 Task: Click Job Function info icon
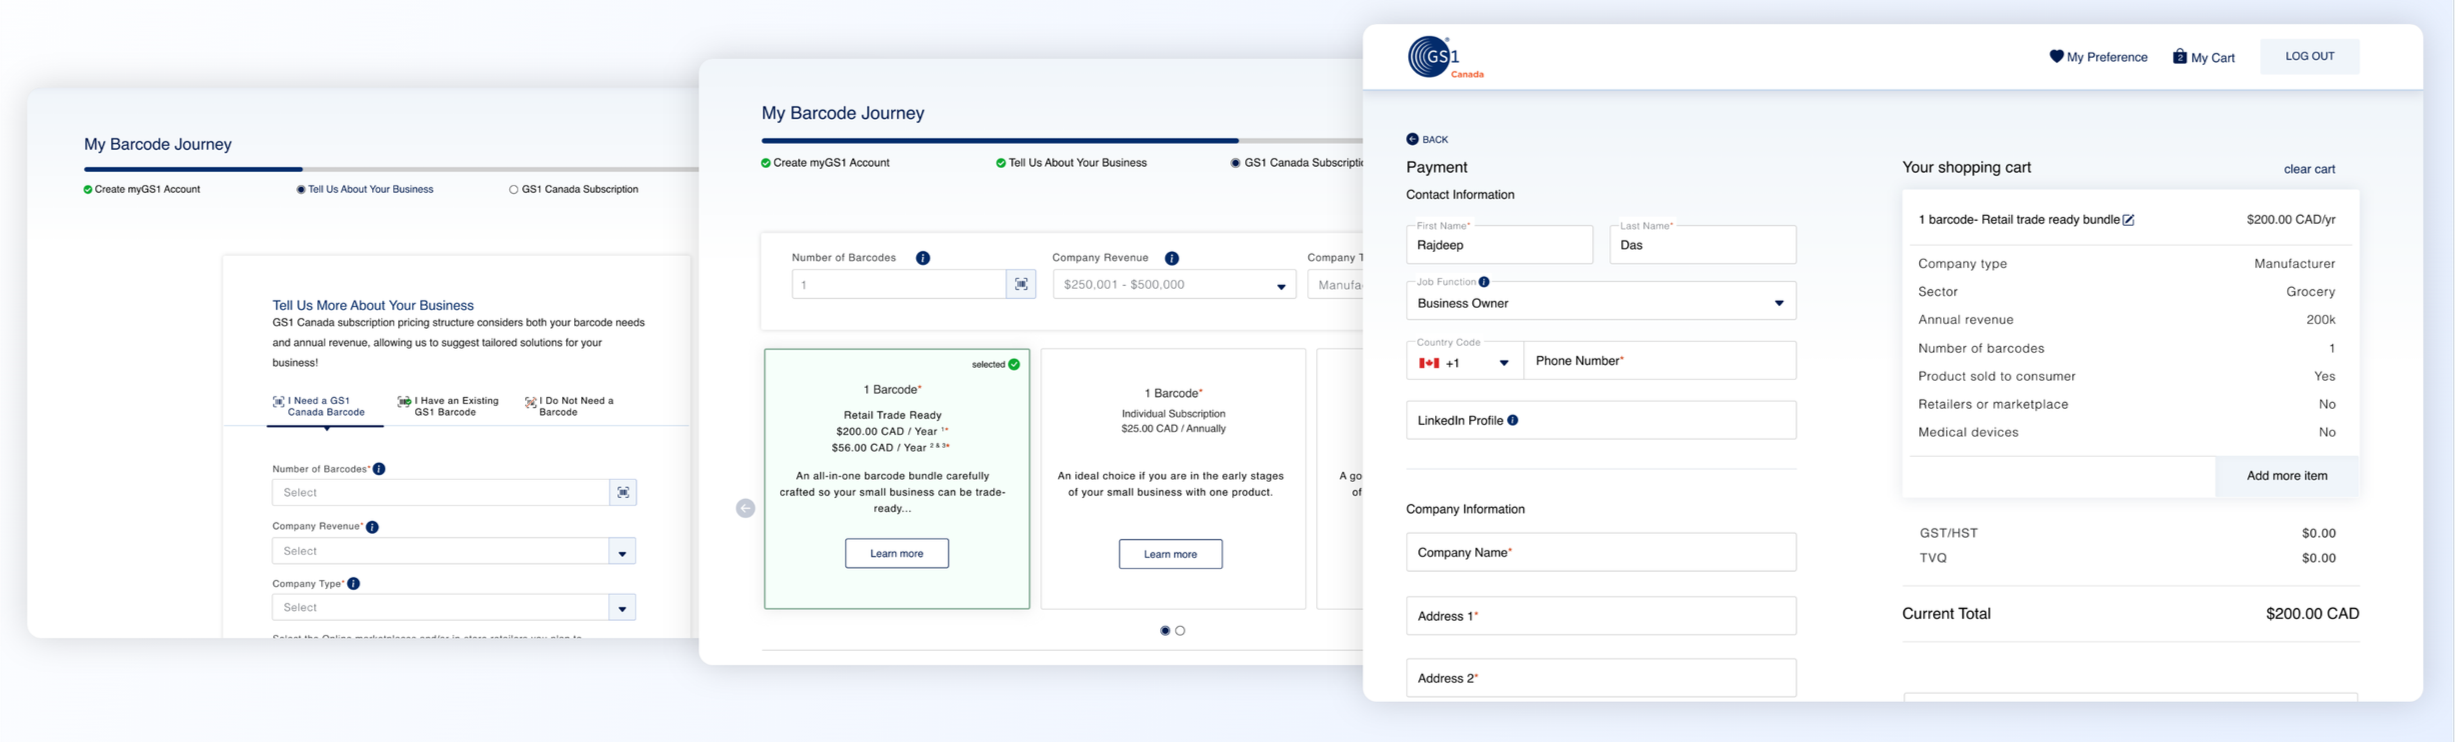(x=1484, y=282)
